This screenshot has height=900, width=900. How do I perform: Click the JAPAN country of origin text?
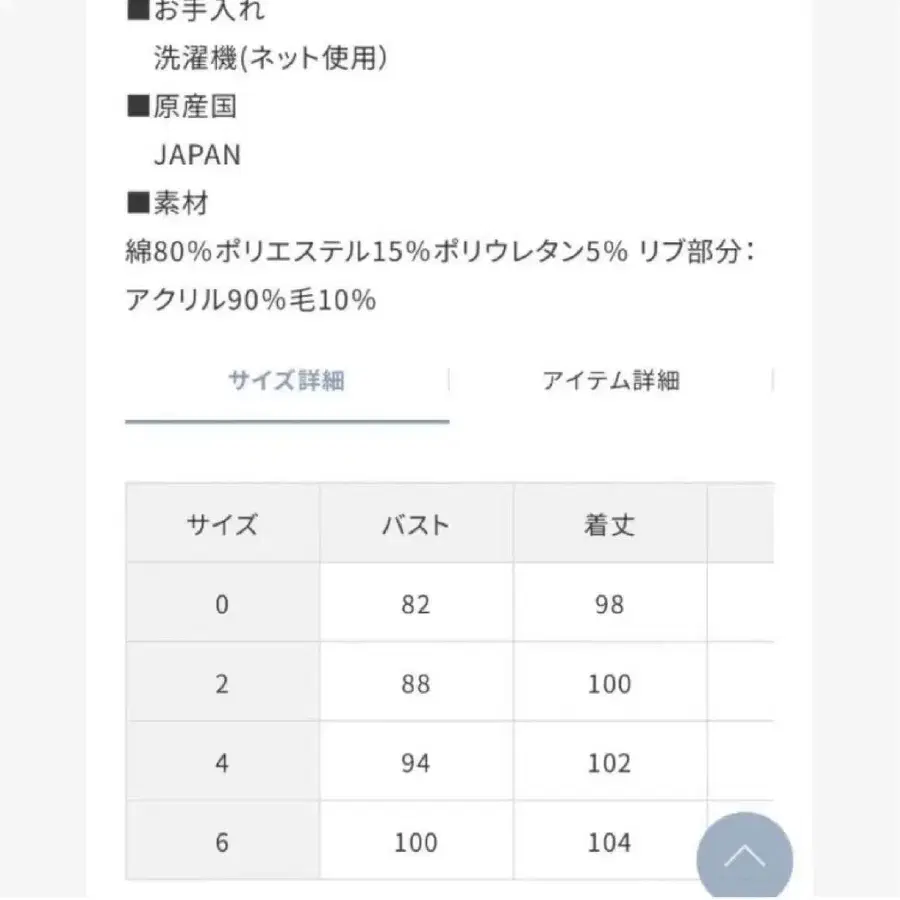pyautogui.click(x=197, y=155)
